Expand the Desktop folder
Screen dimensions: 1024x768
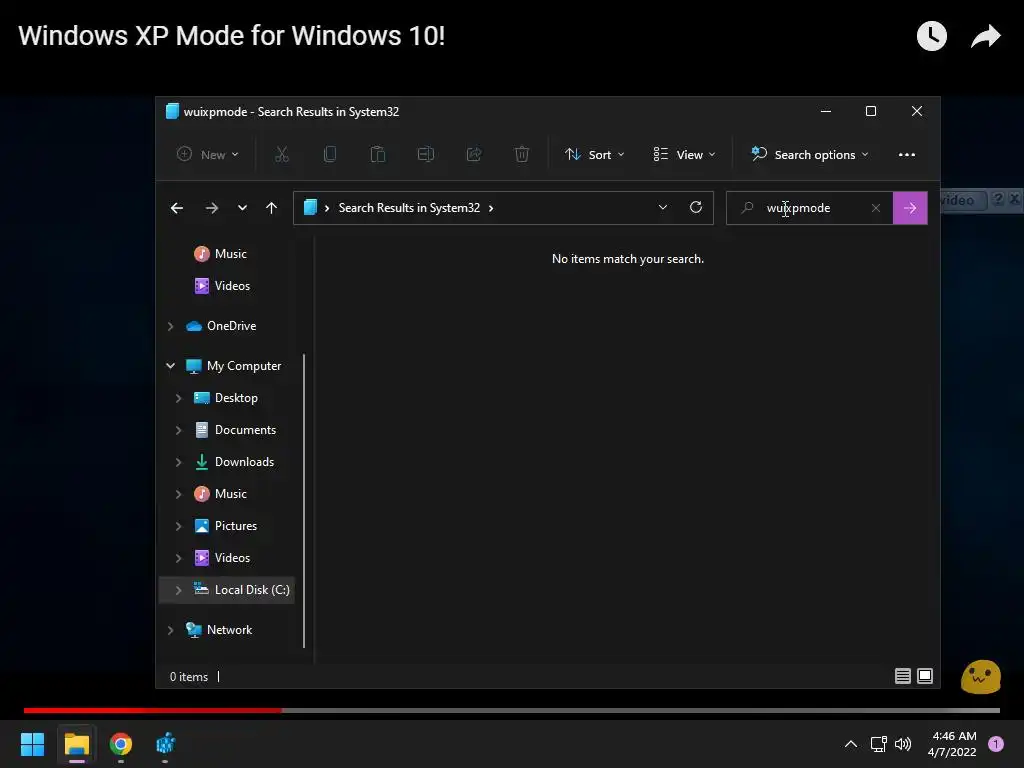click(x=178, y=398)
